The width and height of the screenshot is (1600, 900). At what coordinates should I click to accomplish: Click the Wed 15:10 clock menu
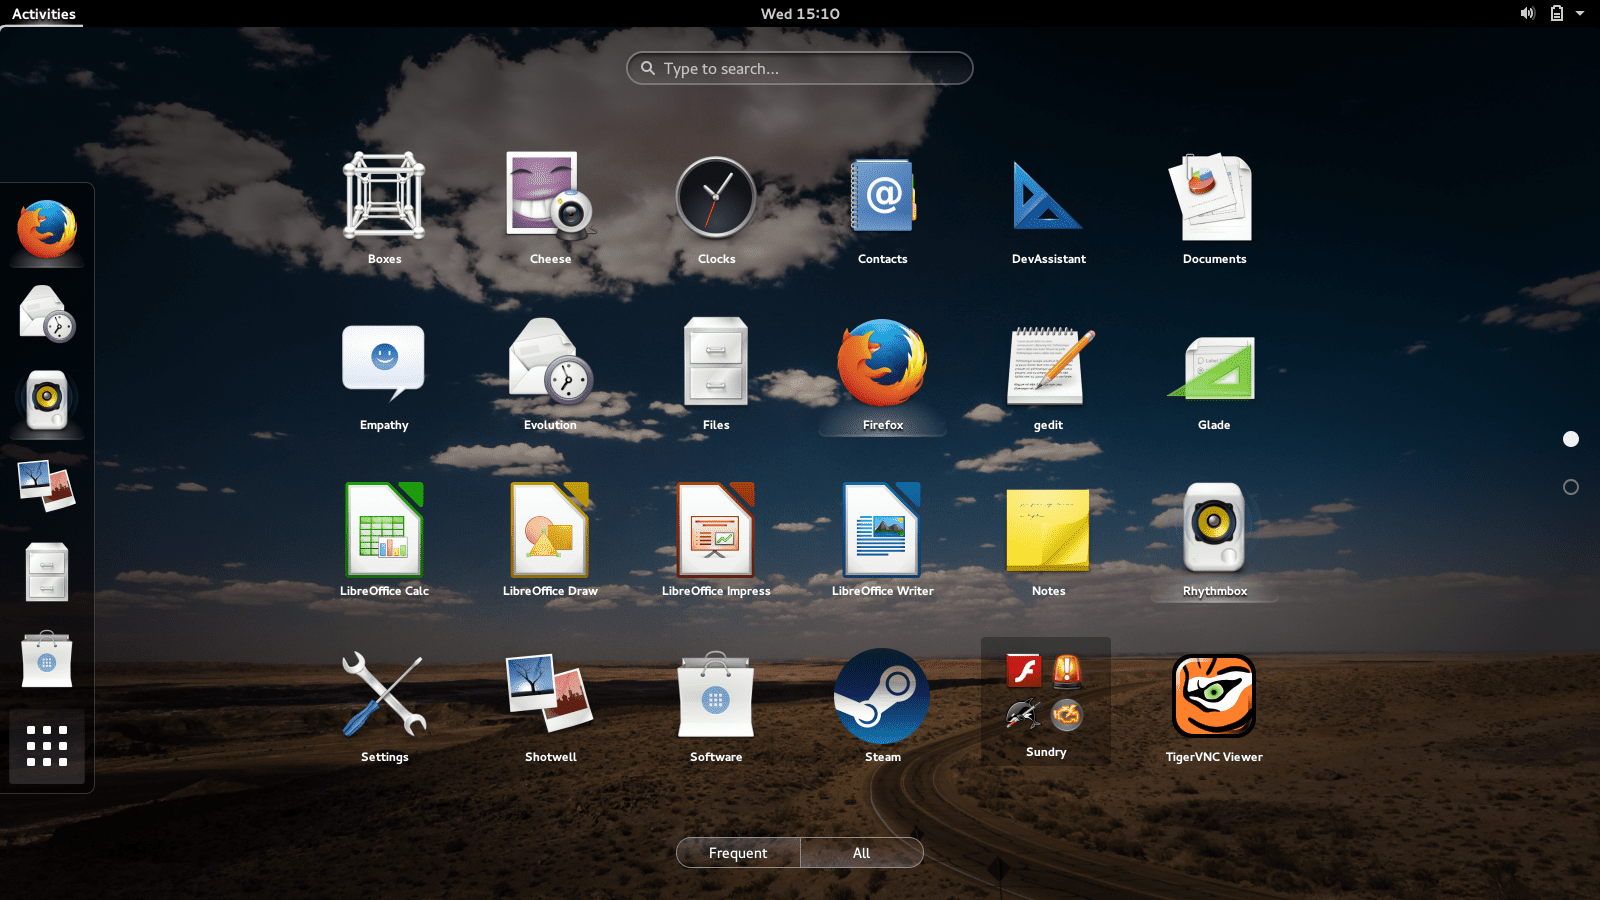tap(800, 13)
